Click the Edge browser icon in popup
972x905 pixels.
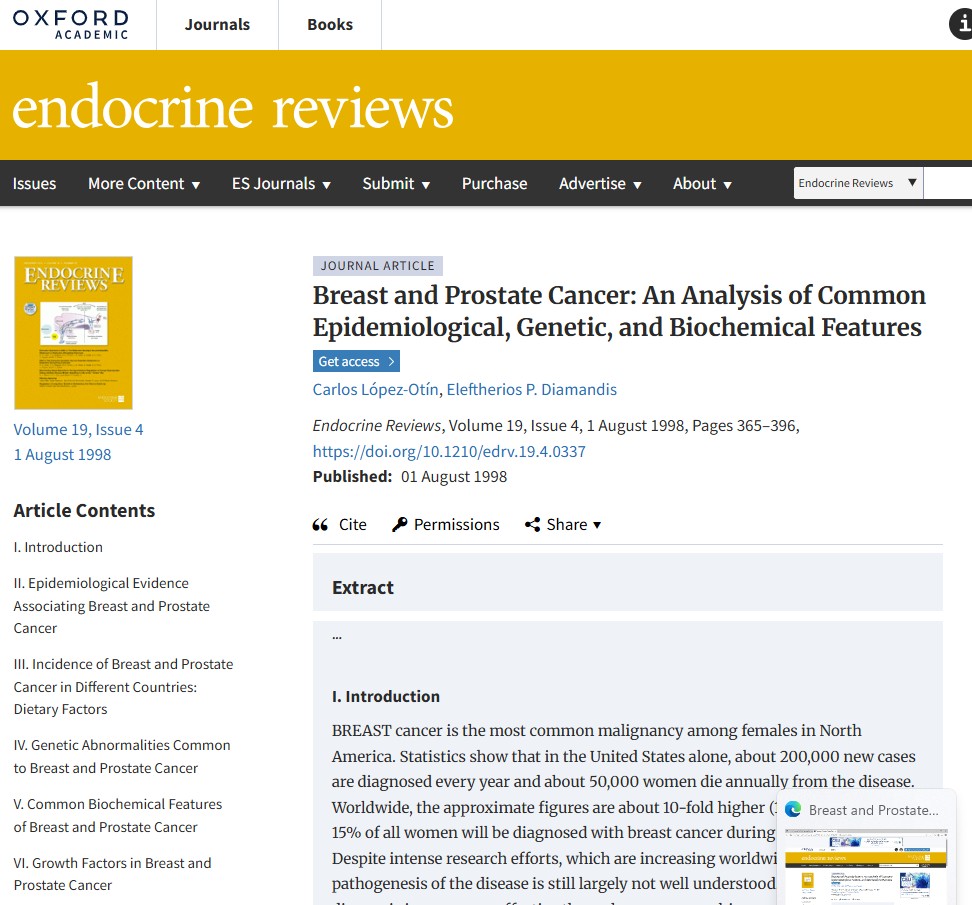point(793,810)
